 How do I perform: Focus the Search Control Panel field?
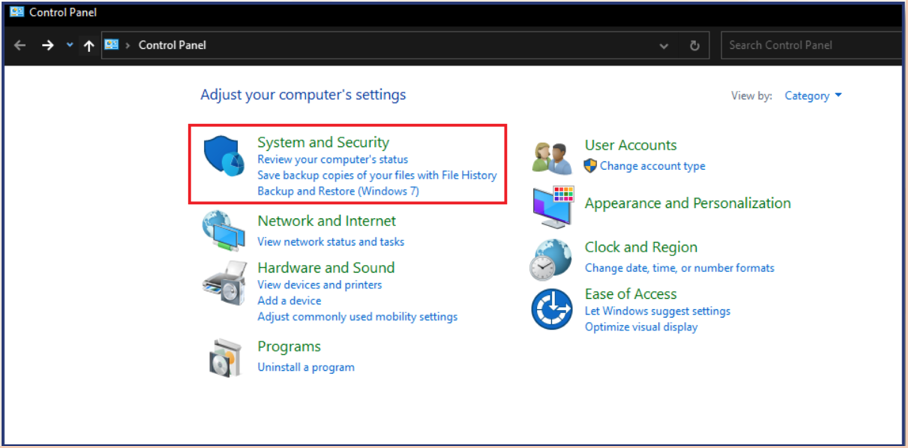pyautogui.click(x=811, y=45)
